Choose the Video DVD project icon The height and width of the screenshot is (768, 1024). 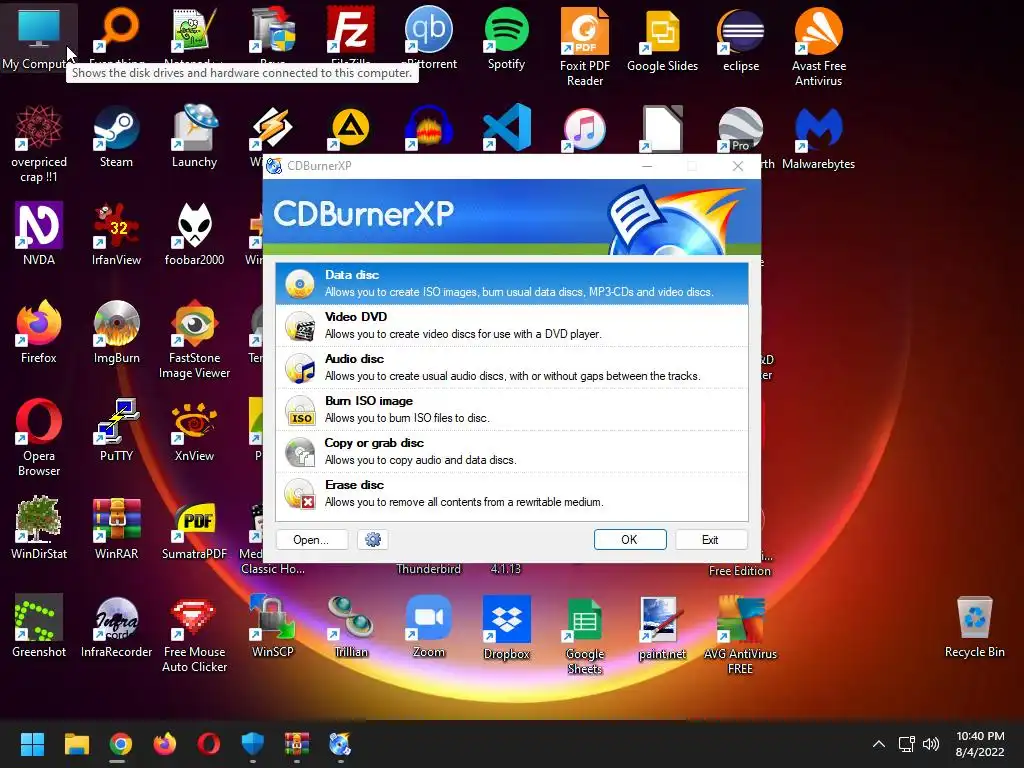[300, 326]
